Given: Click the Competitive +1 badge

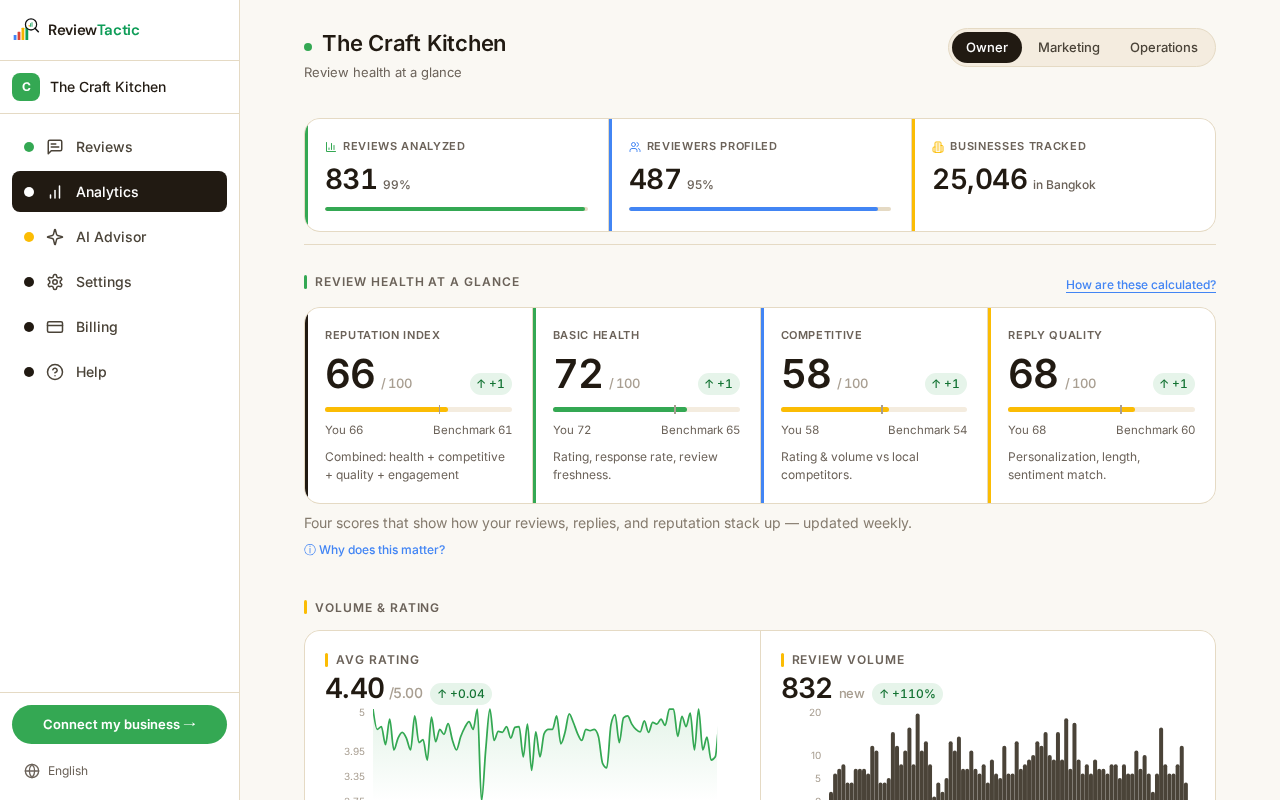Looking at the screenshot, I should click(x=946, y=384).
